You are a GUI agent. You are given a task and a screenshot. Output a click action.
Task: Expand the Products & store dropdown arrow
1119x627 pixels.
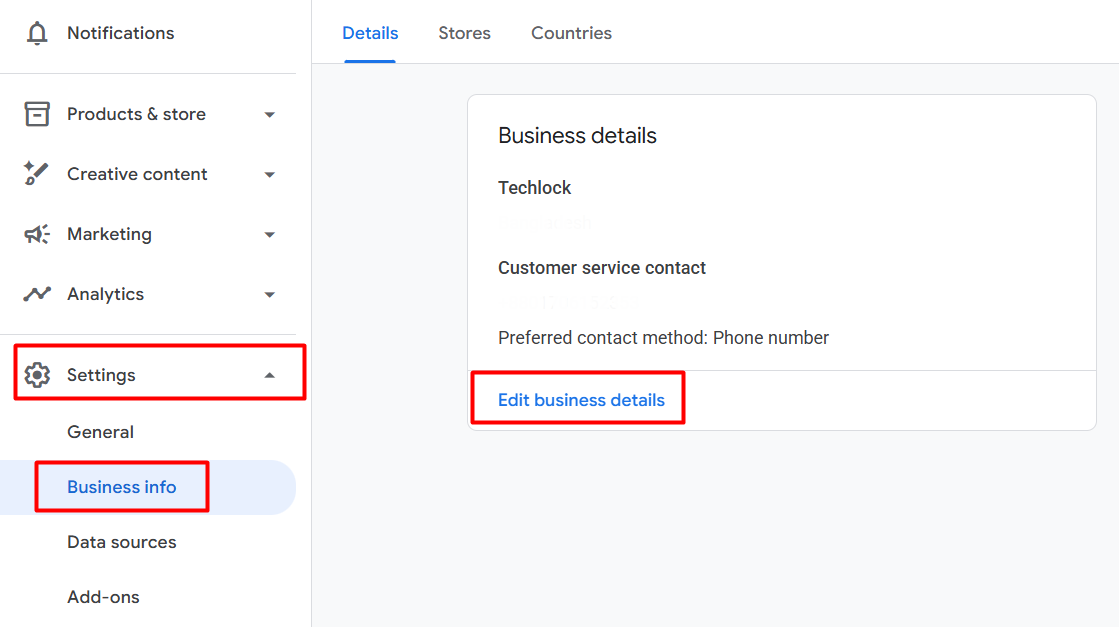pos(269,115)
